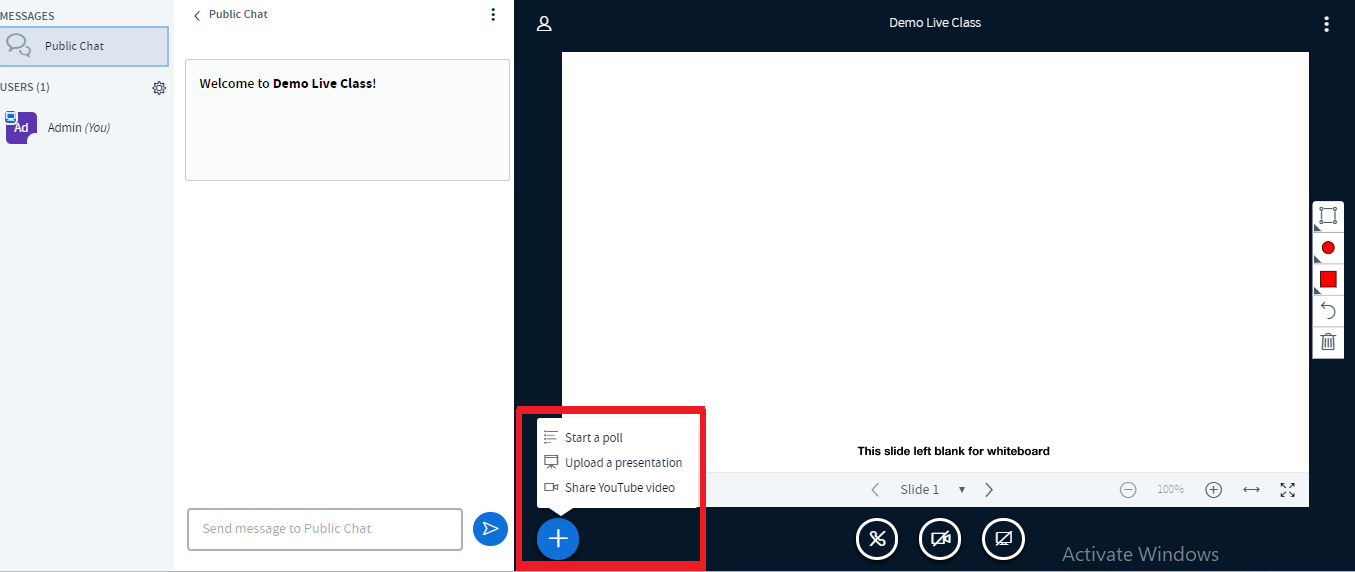Open the users list toggle icon

point(544,23)
